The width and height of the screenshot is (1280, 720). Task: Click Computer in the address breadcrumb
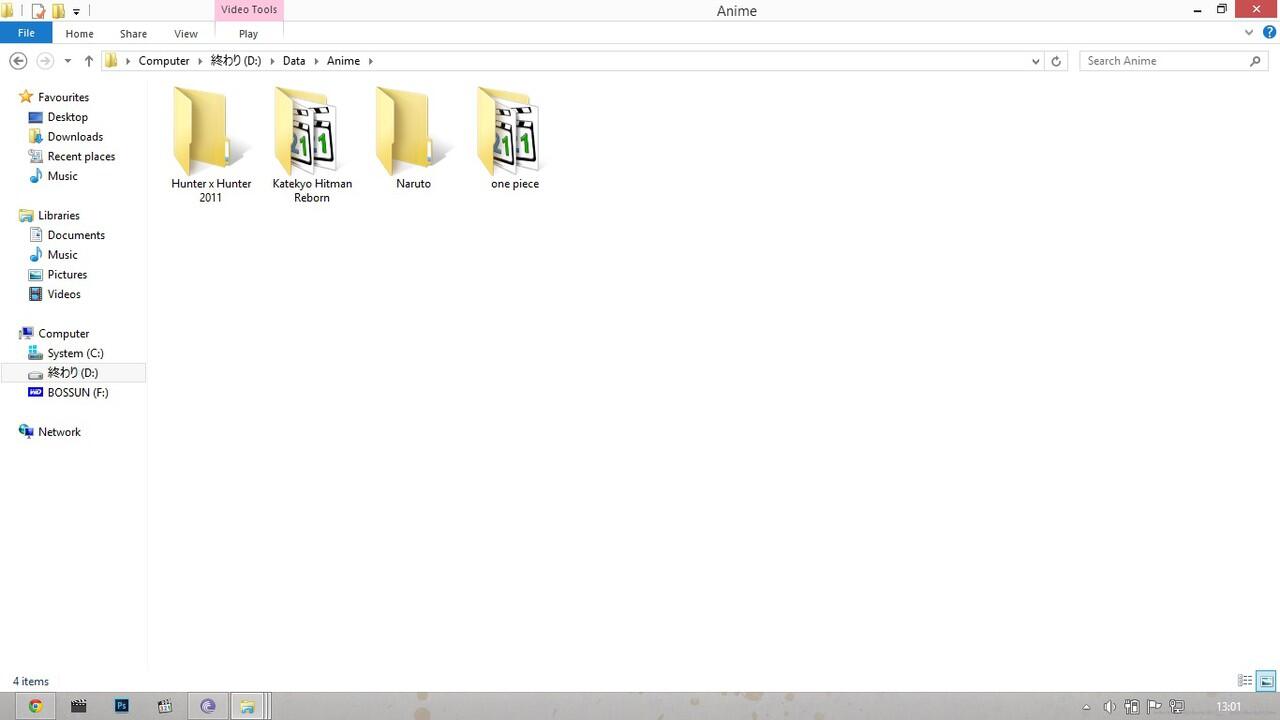pyautogui.click(x=164, y=61)
